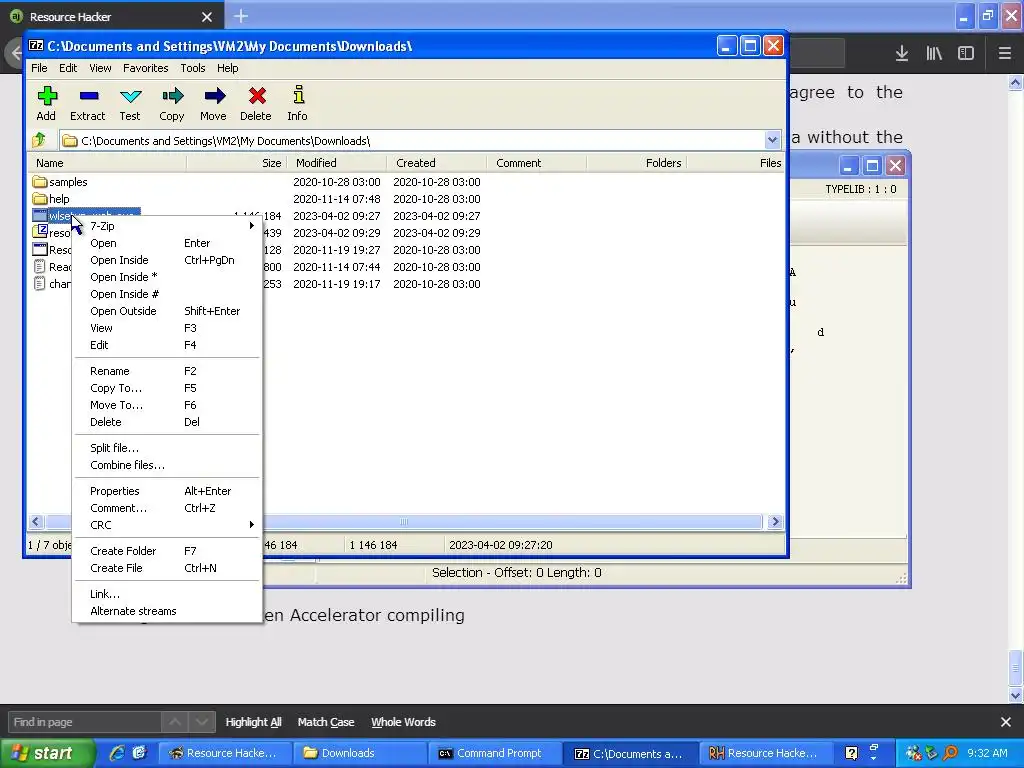Choose Move To... from context menu
Image resolution: width=1024 pixels, height=768 pixels.
[167, 405]
